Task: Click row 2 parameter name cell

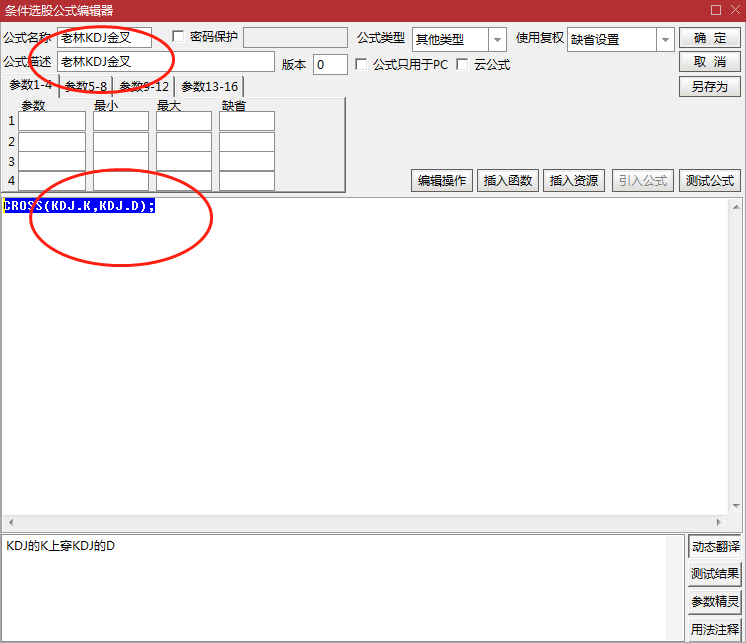Action: (x=52, y=142)
